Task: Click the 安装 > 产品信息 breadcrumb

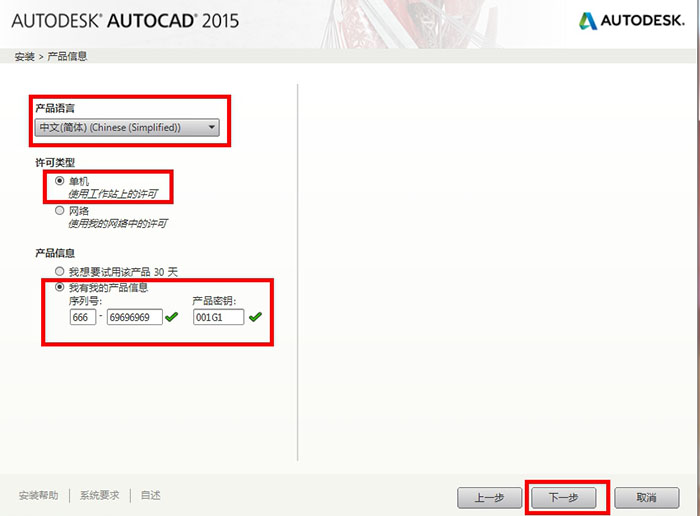Action: click(x=51, y=56)
